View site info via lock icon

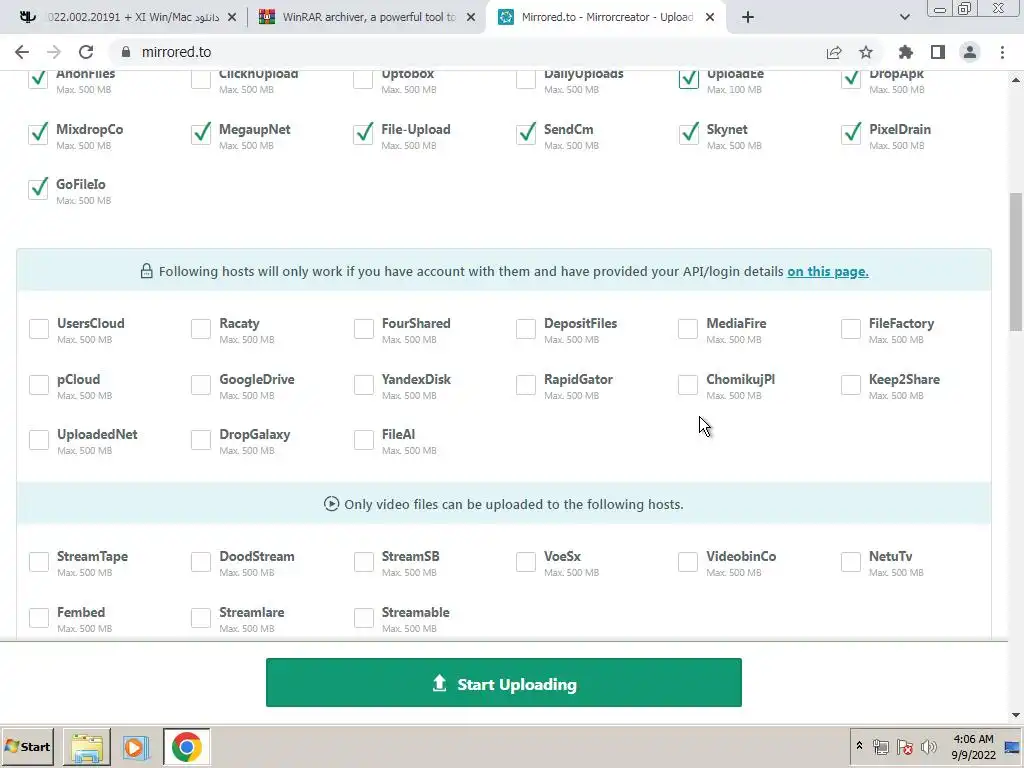126,52
